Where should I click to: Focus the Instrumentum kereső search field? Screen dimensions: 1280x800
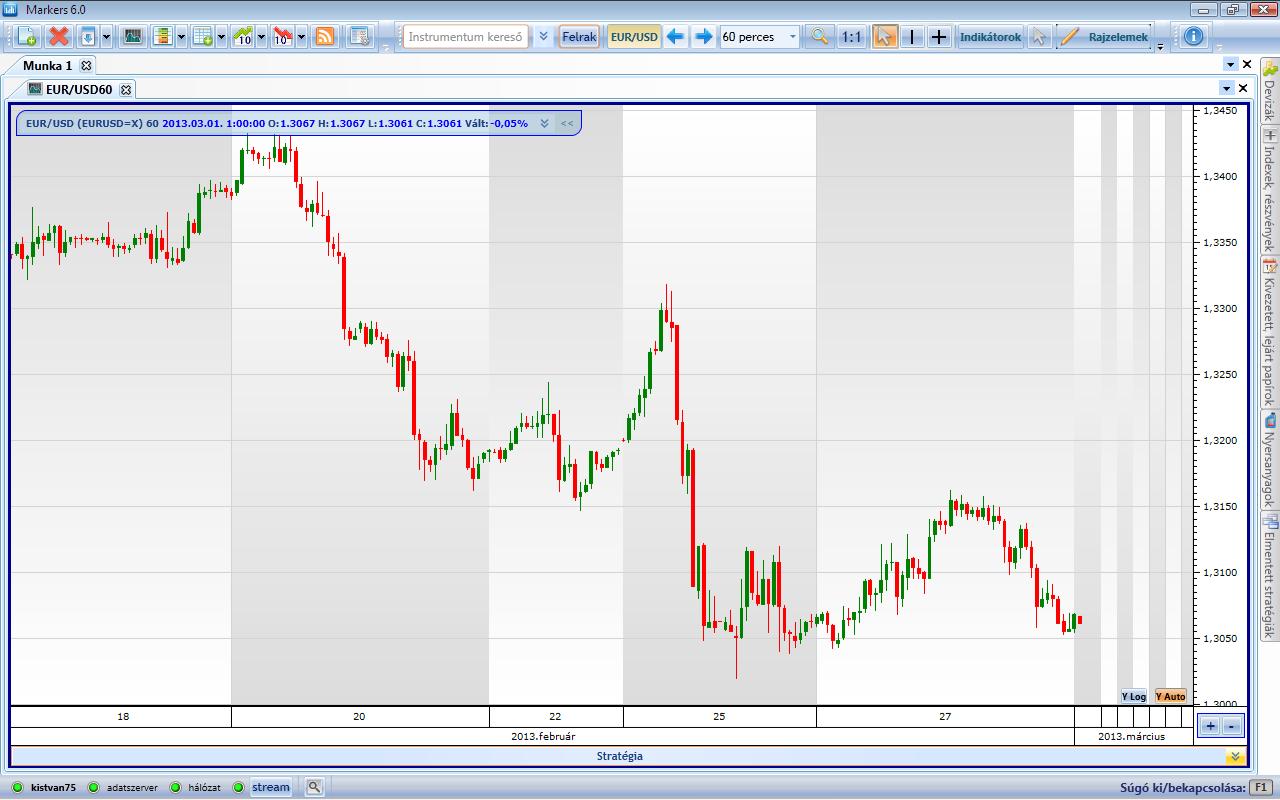point(466,37)
